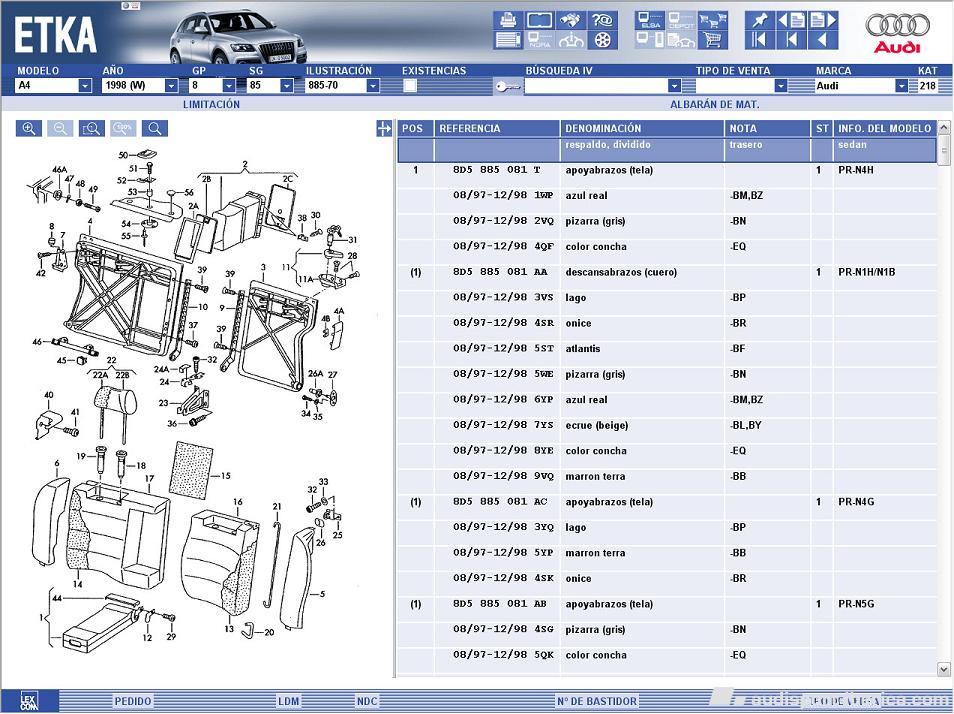
Task: Click the Denominación column header
Action: (642, 128)
